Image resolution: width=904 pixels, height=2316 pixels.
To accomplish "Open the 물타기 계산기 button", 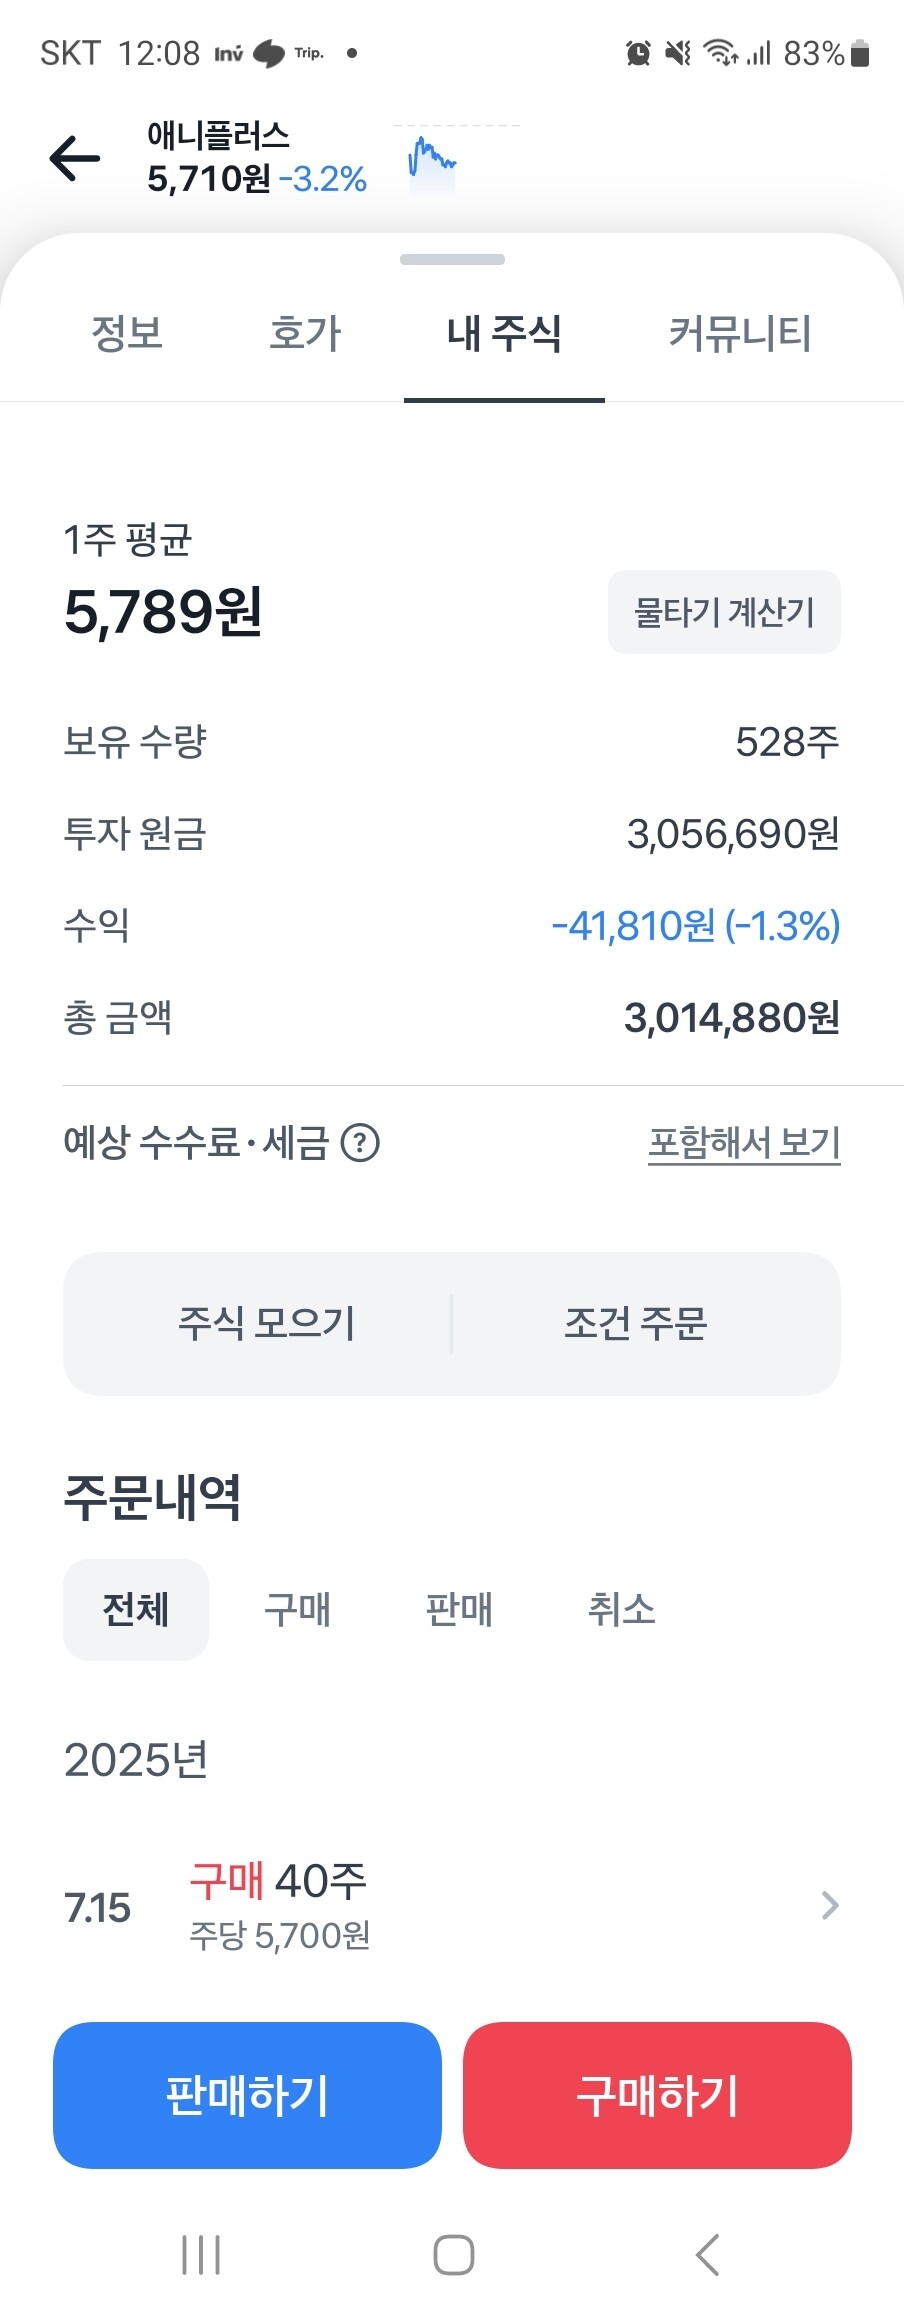I will pos(724,612).
